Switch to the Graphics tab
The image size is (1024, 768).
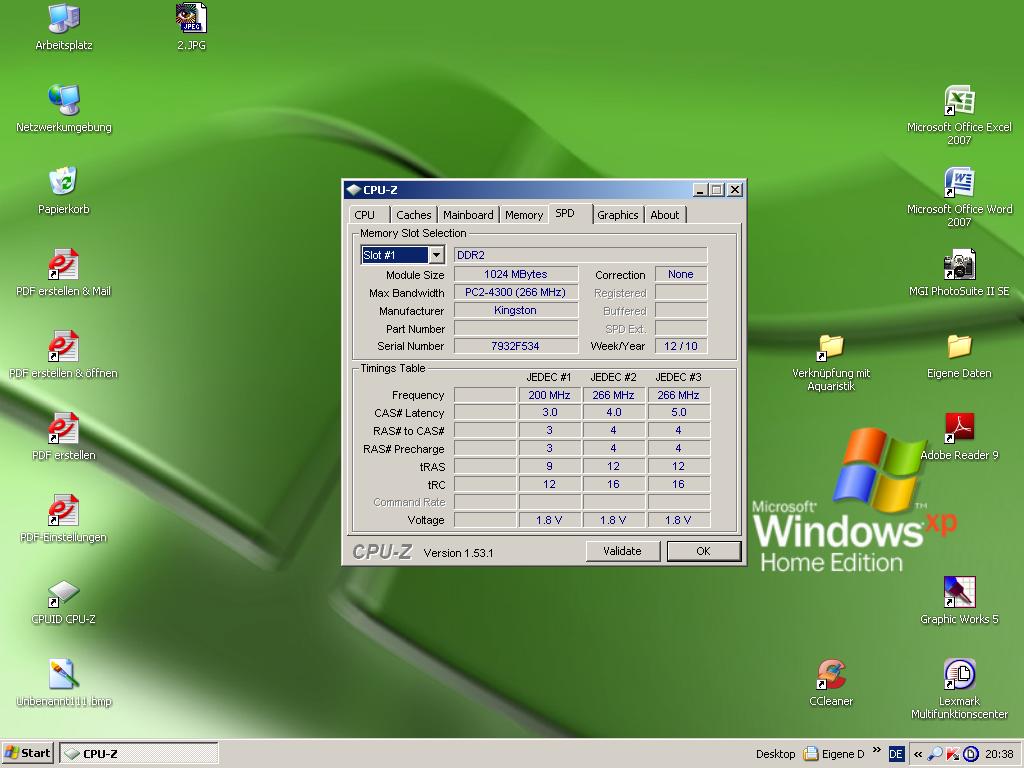[x=618, y=215]
